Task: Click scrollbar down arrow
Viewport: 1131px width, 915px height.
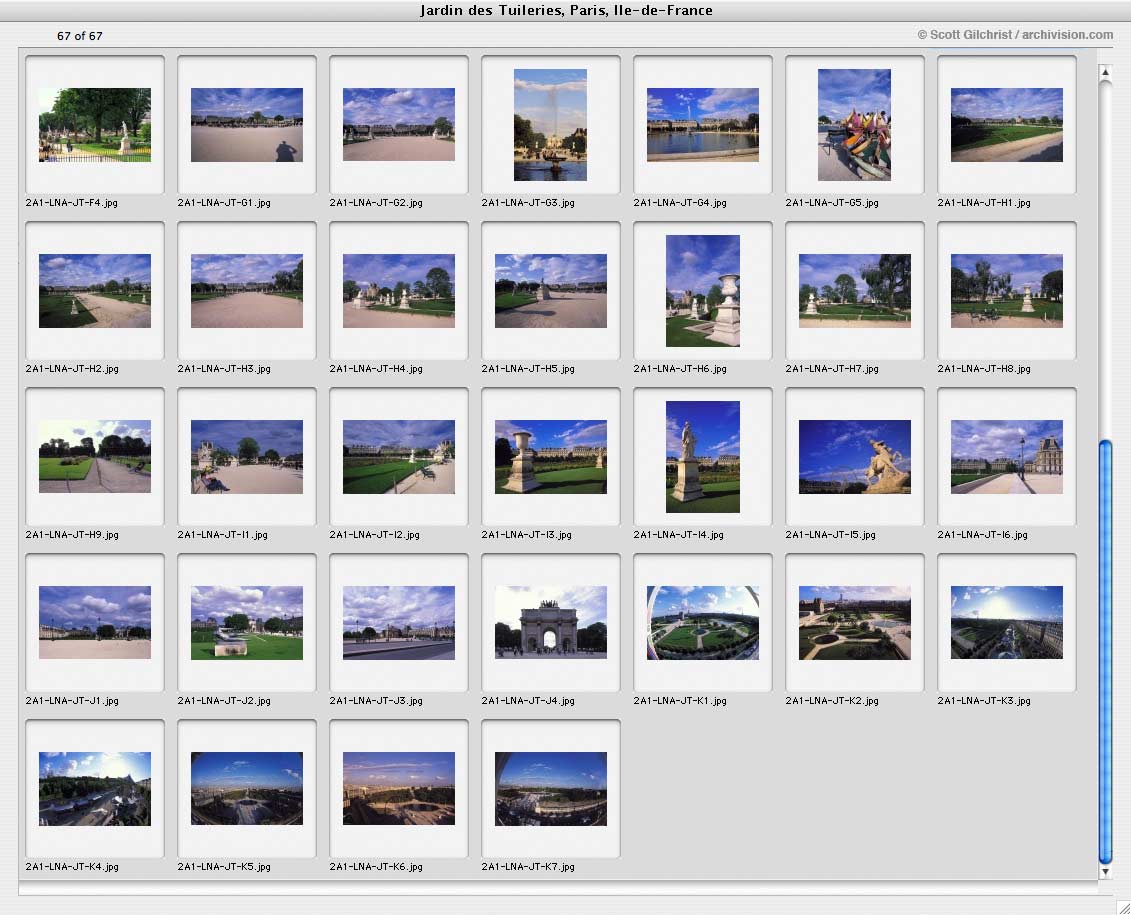Action: [1105, 872]
